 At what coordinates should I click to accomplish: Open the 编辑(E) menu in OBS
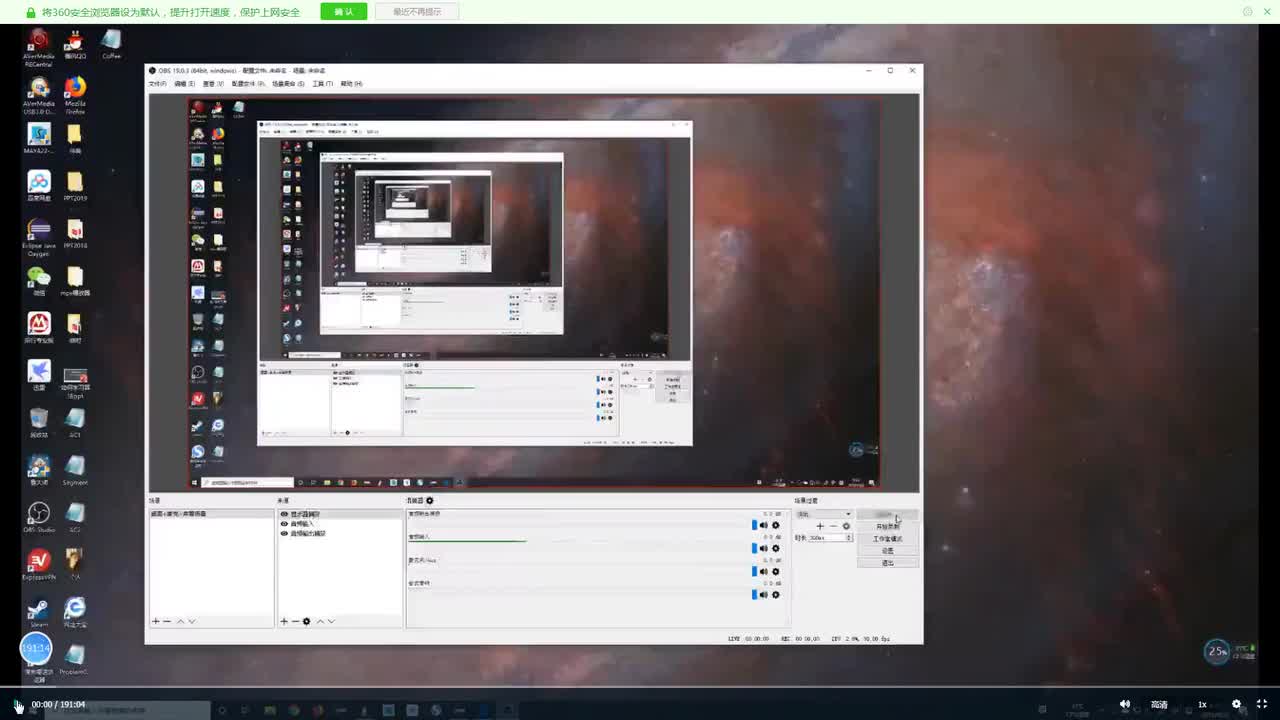point(185,84)
